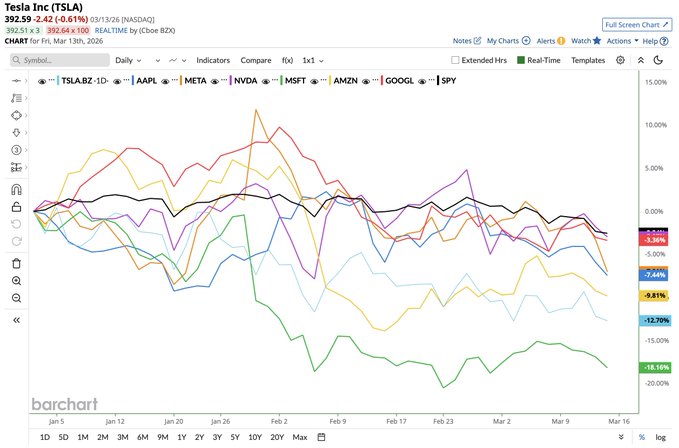Collapse the left drawing tools sidebar

click(x=16, y=319)
